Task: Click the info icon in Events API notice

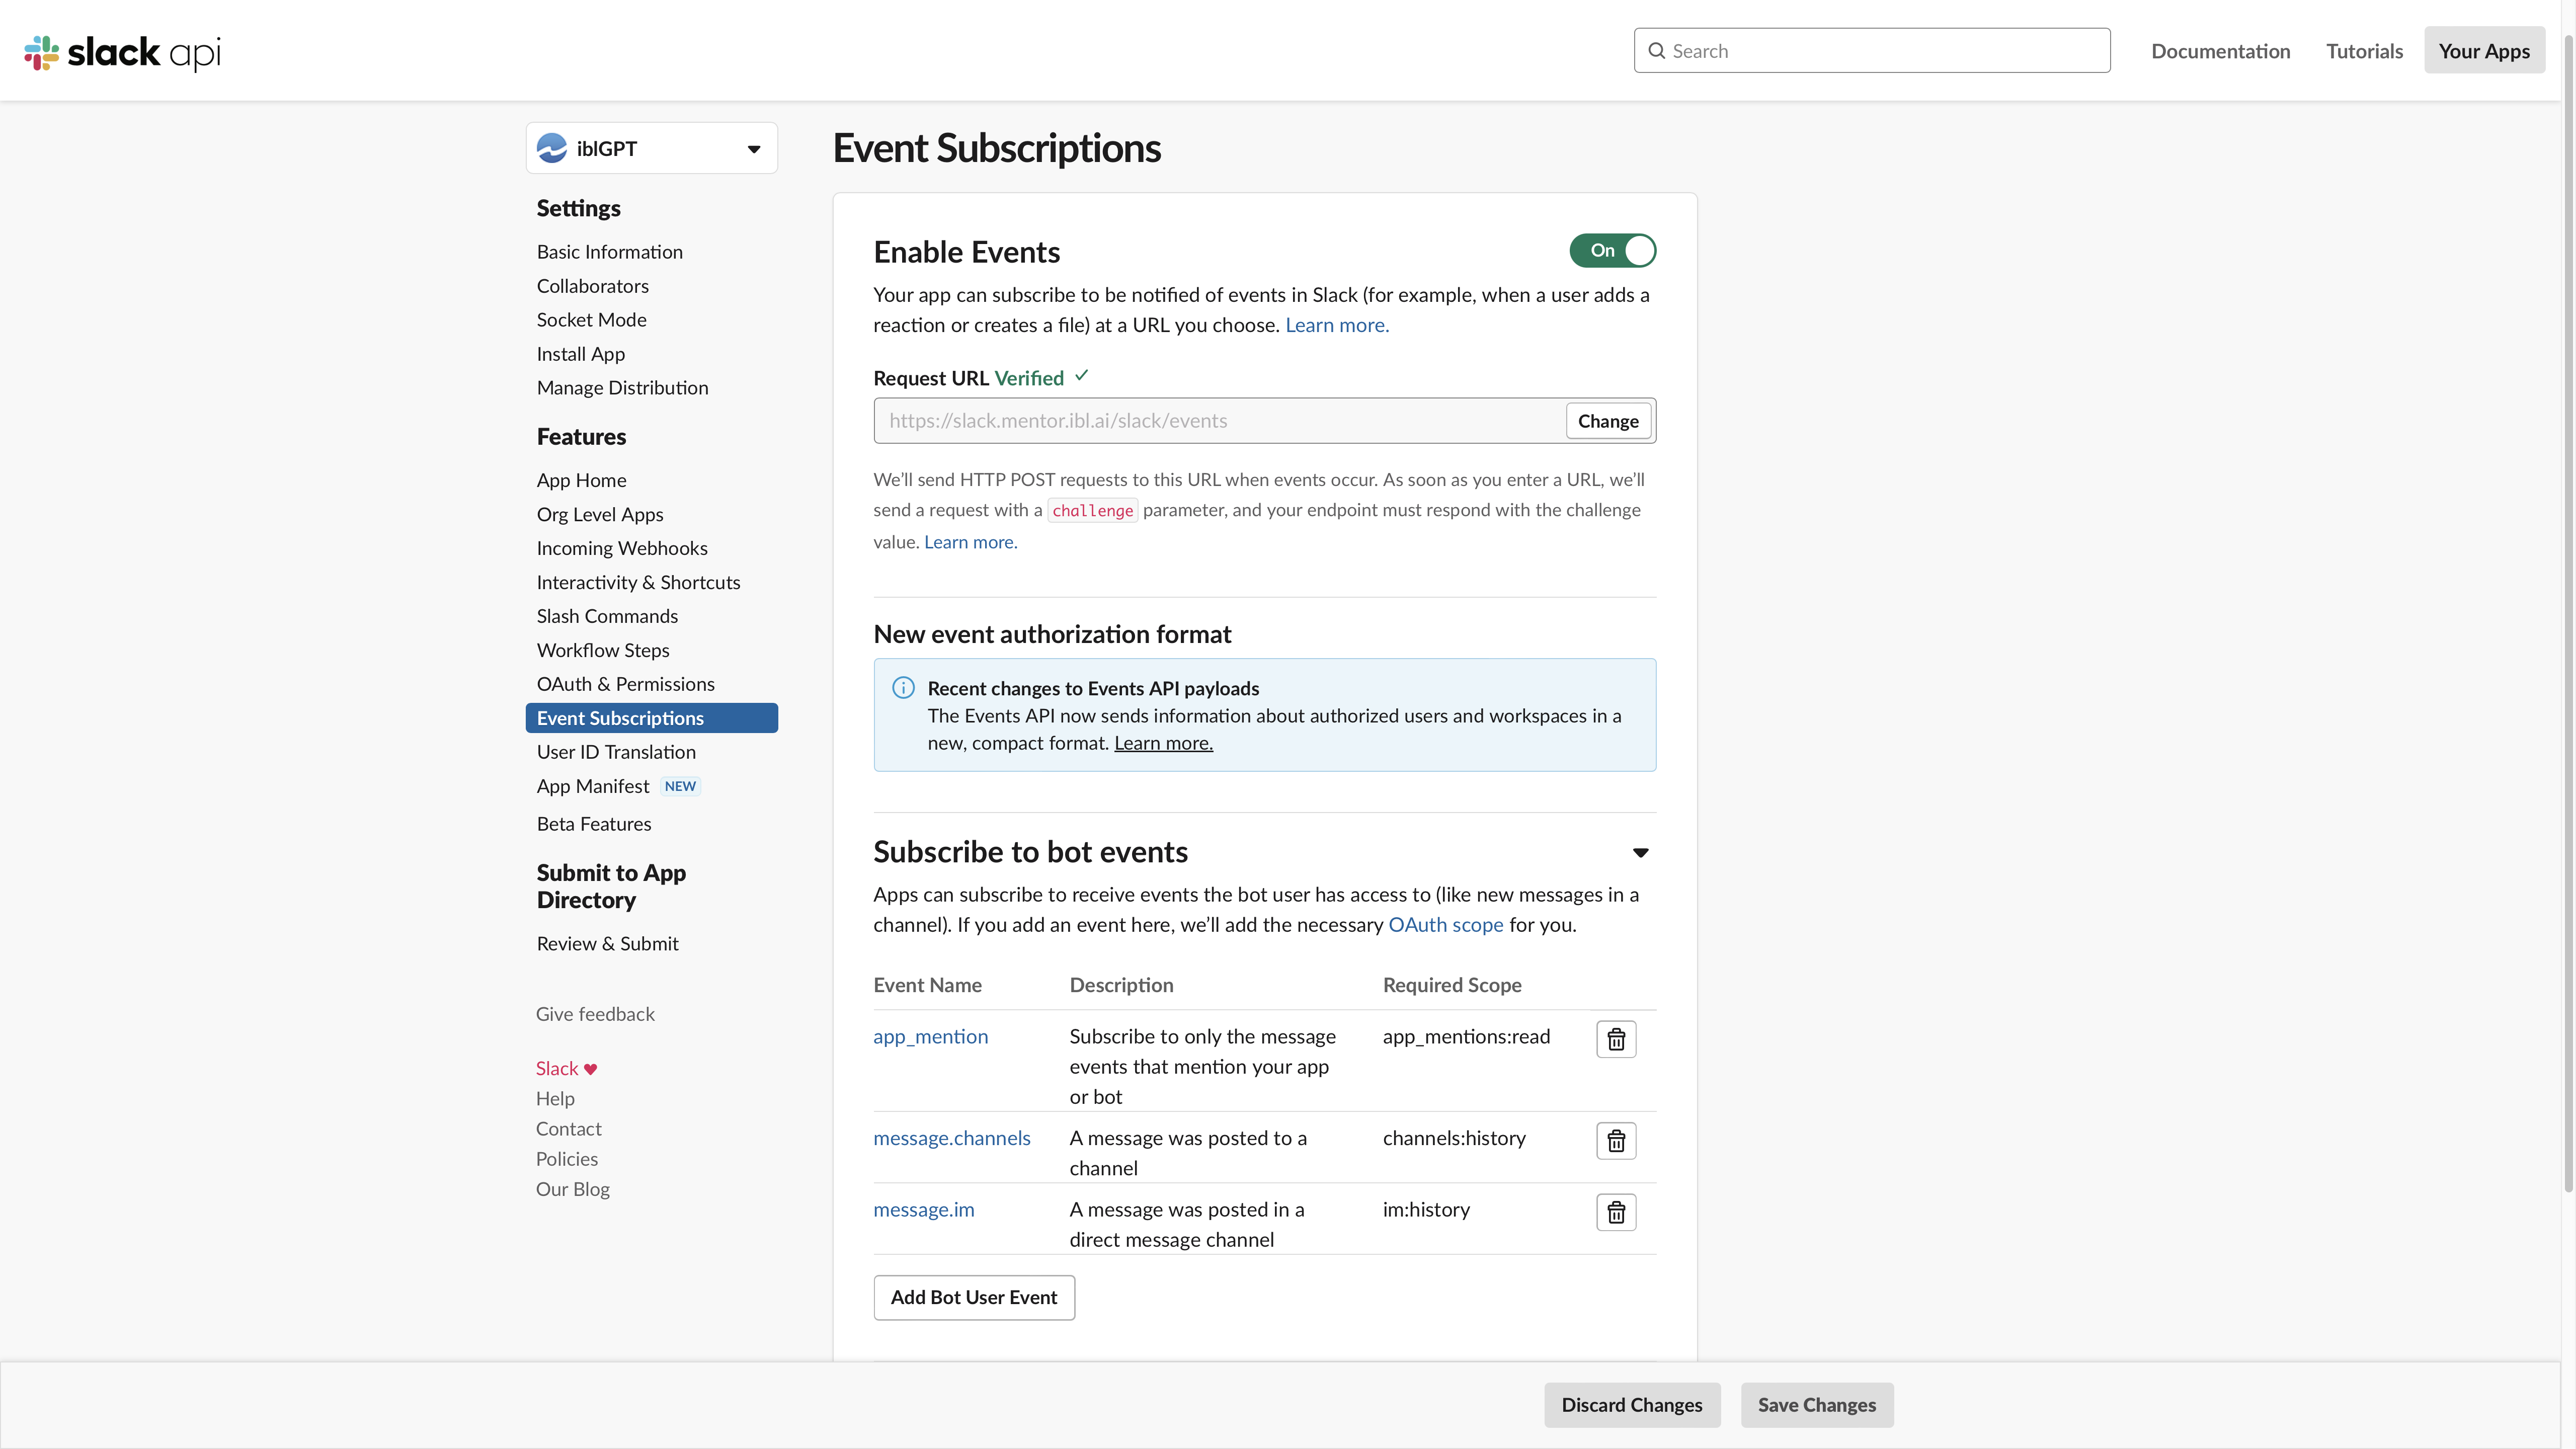Action: pyautogui.click(x=903, y=688)
